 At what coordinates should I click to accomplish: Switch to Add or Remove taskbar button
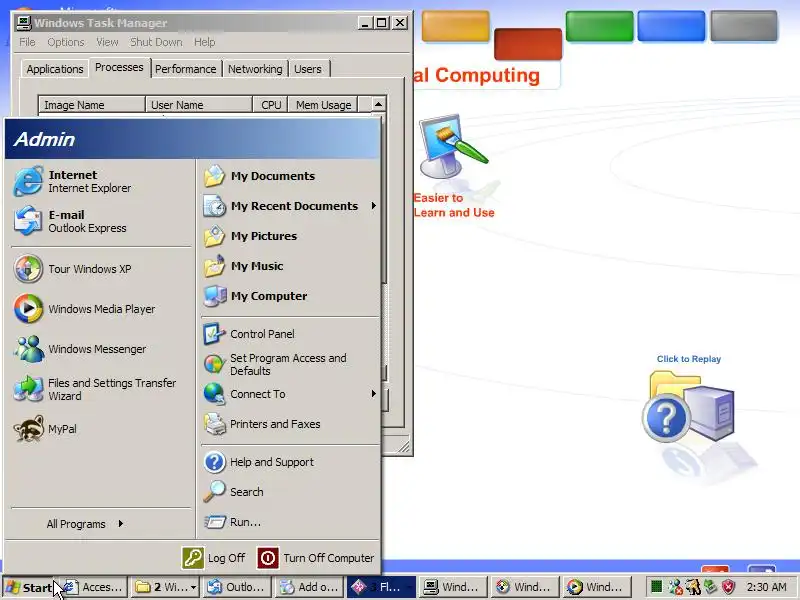309,587
